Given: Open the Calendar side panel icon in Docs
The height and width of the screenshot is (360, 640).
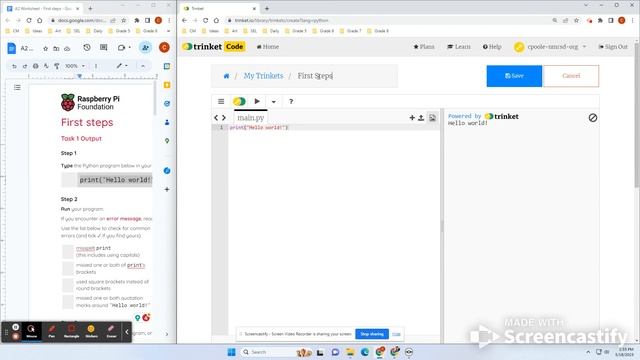Looking at the screenshot, I should click(167, 66).
